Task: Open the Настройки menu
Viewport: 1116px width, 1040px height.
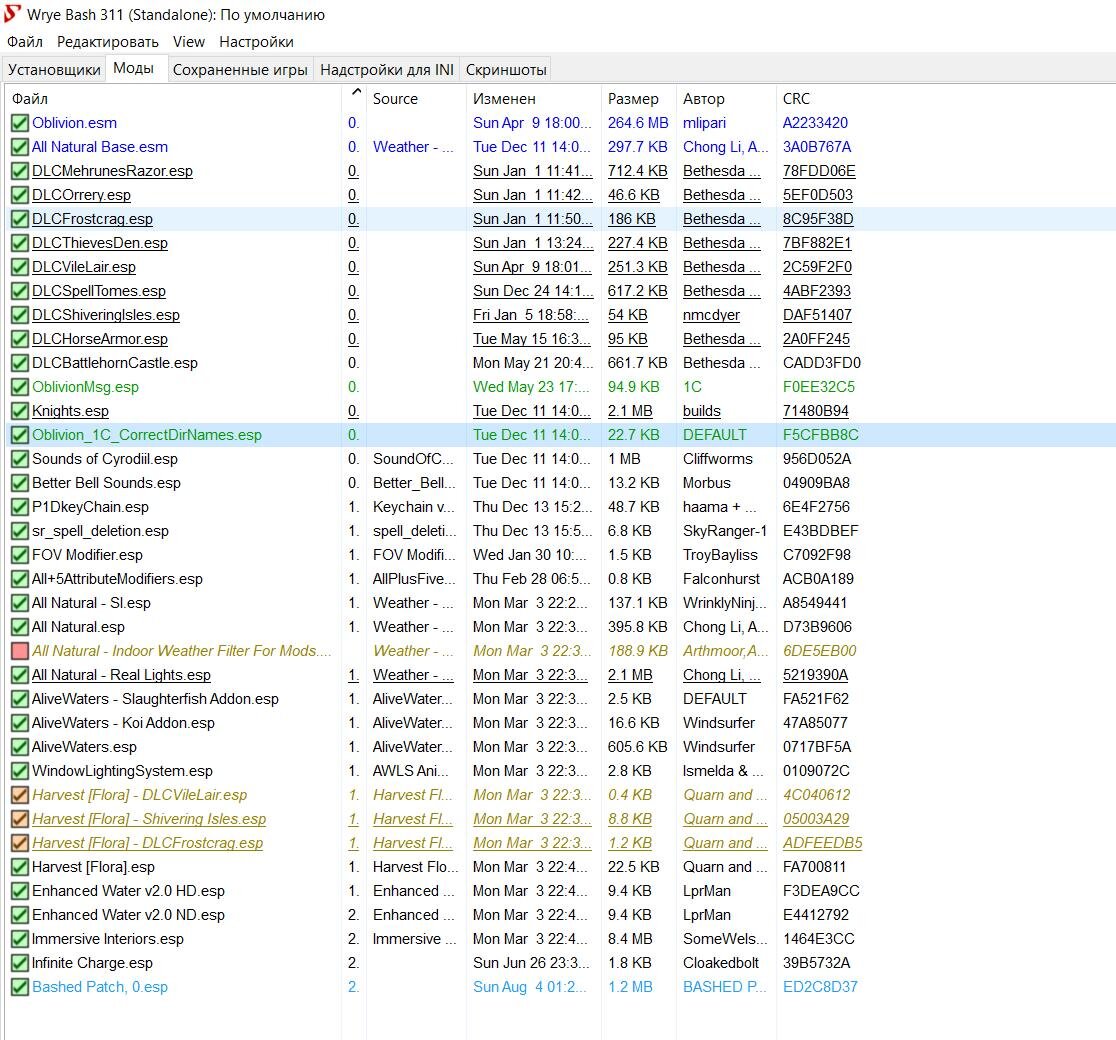Action: coord(256,42)
